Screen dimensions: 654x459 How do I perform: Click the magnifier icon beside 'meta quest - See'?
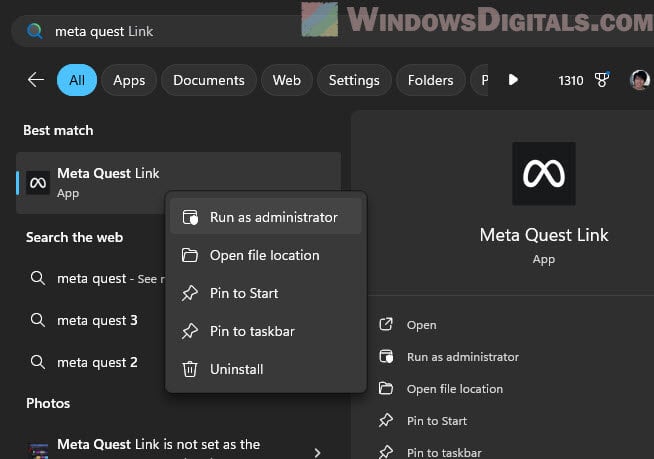click(x=38, y=278)
